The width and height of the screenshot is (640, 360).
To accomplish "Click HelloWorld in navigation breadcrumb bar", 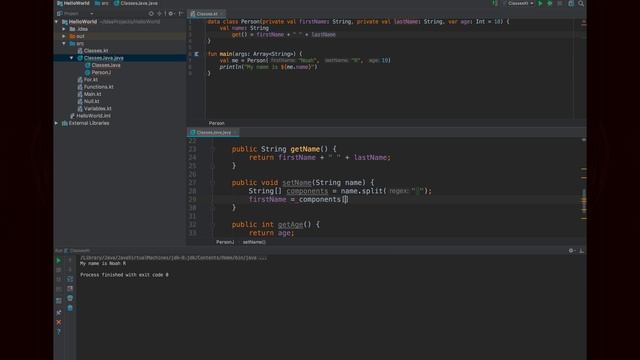I will pyautogui.click(x=73, y=3).
